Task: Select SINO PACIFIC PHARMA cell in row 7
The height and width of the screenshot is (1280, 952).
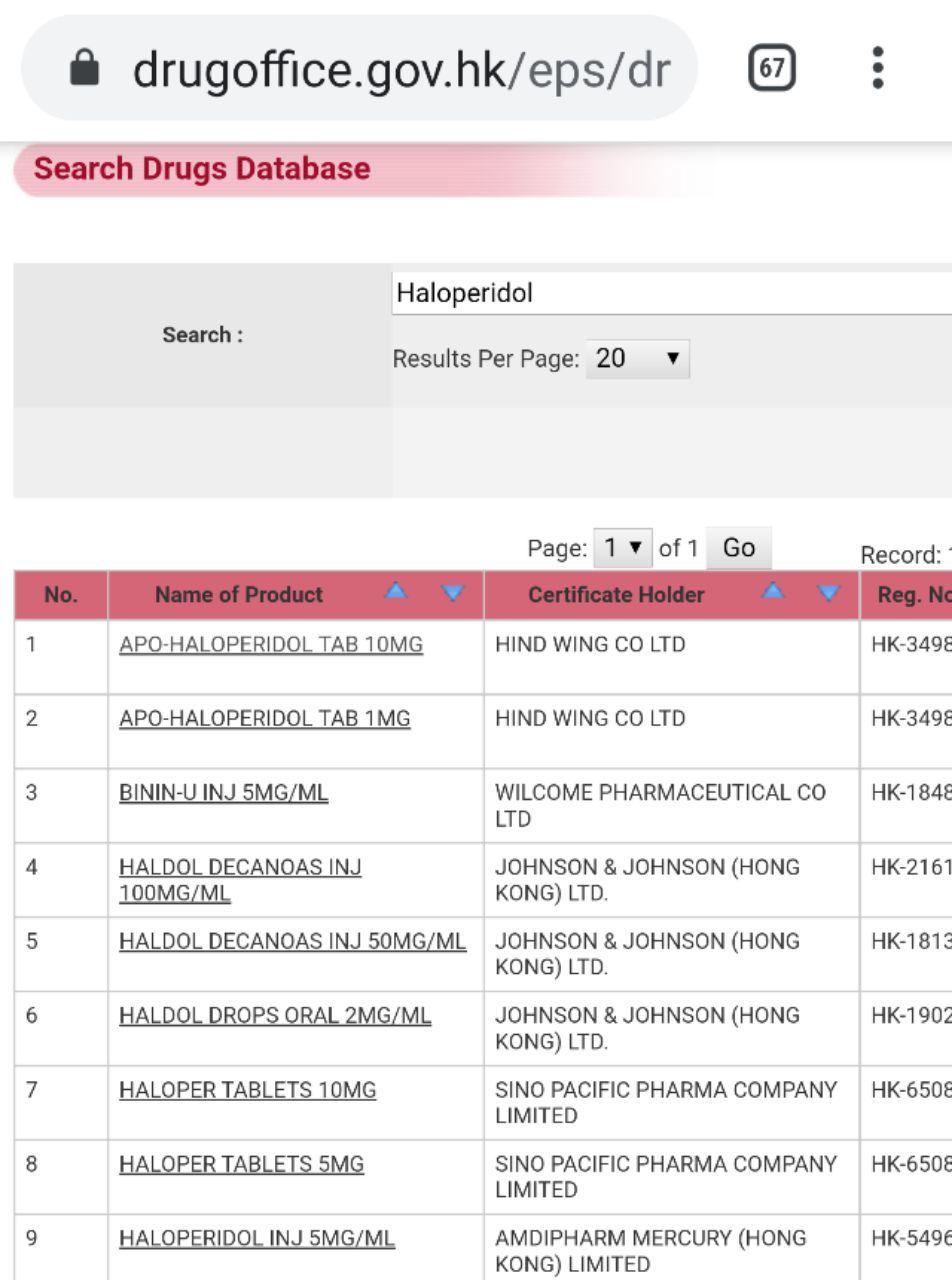Action: [671, 1102]
